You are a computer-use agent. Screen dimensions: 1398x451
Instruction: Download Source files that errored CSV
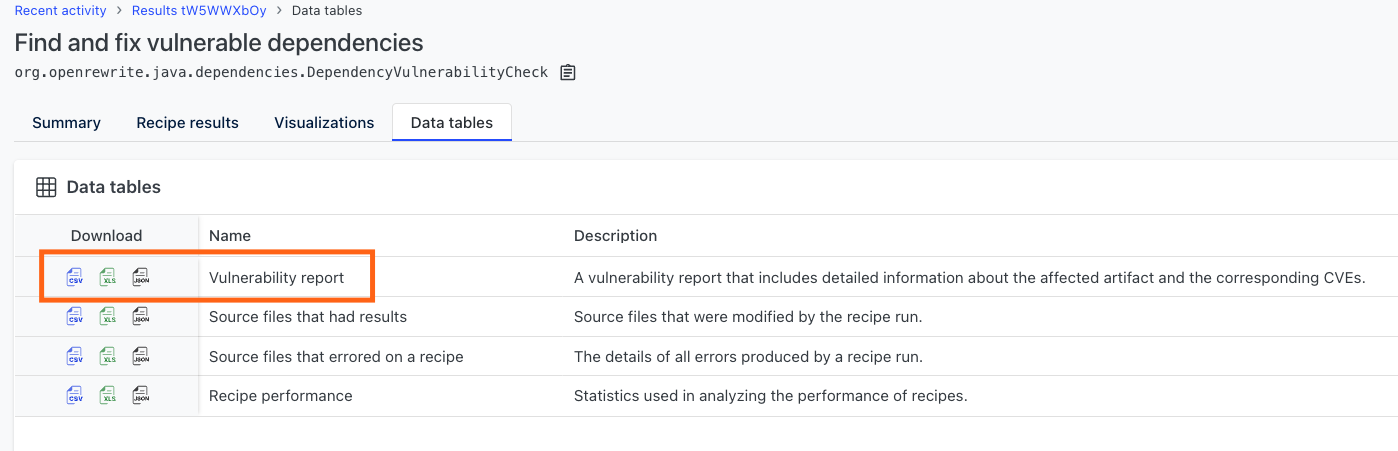75,356
